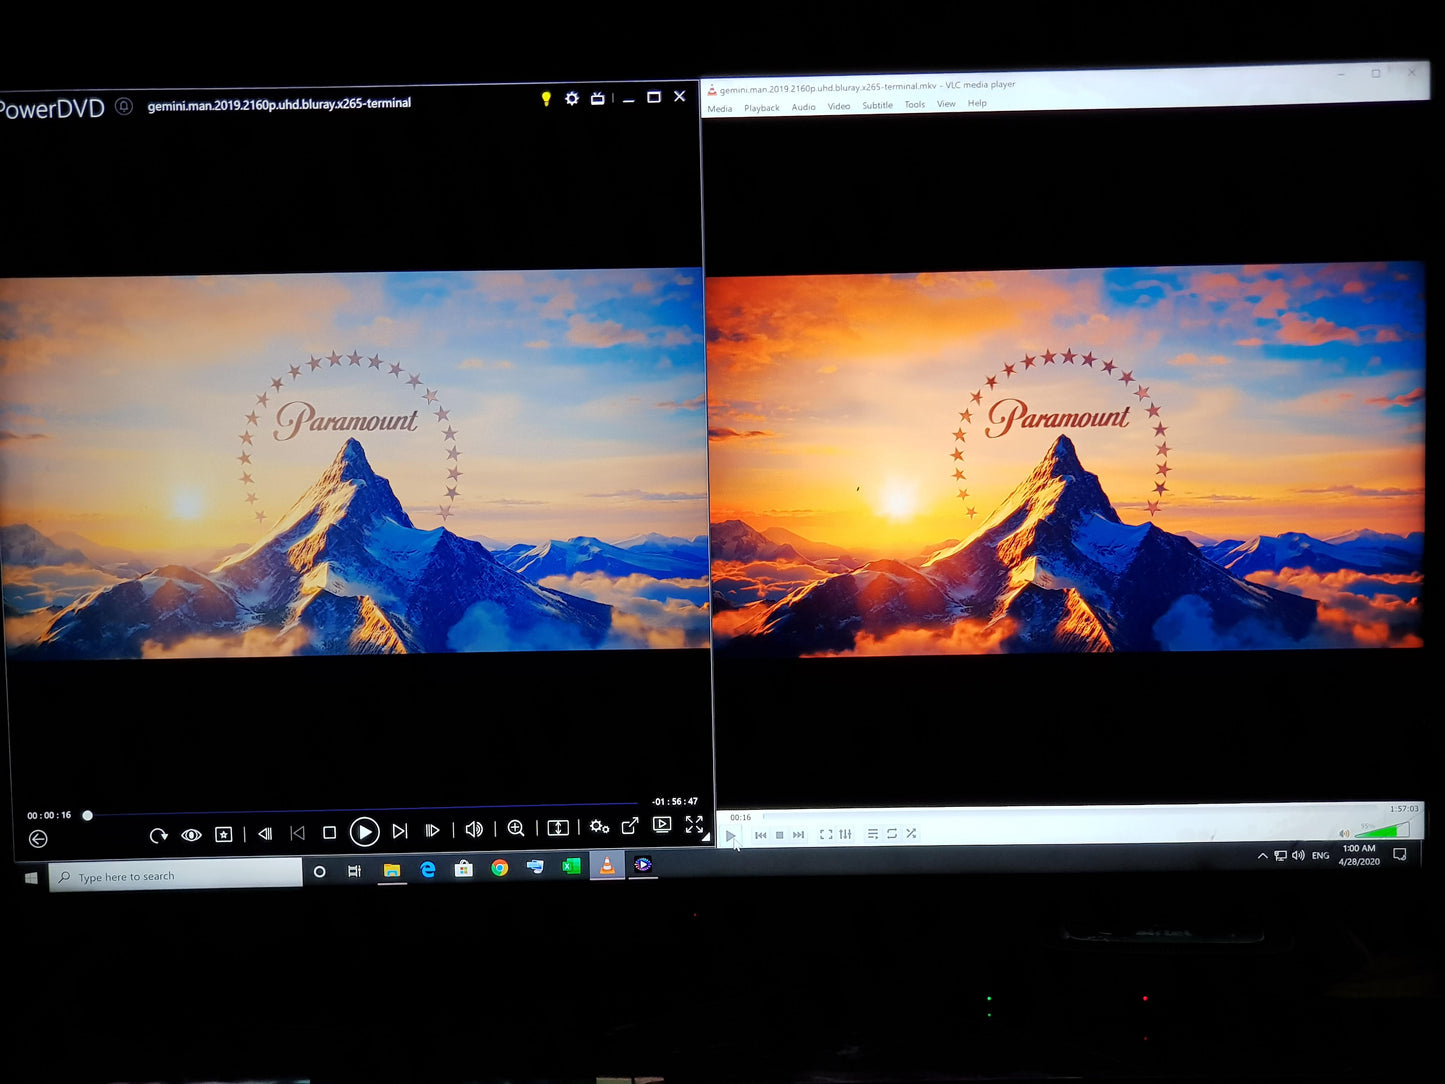Click the Windows taskbar search box

(x=176, y=876)
